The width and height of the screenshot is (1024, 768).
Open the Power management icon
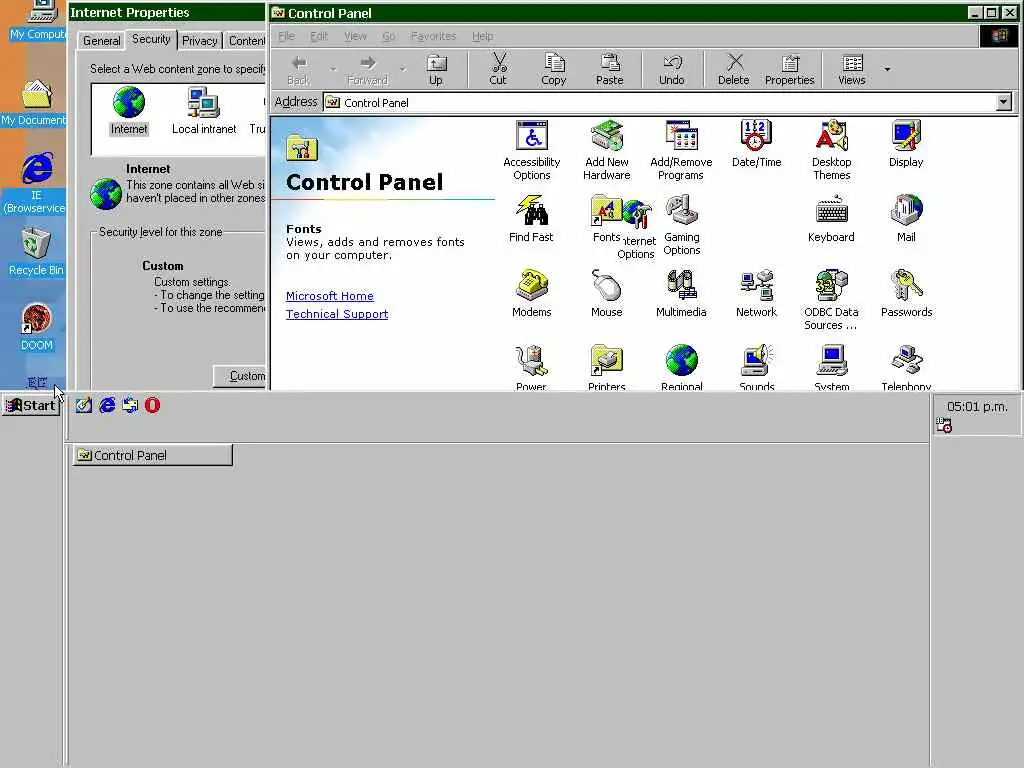click(531, 367)
